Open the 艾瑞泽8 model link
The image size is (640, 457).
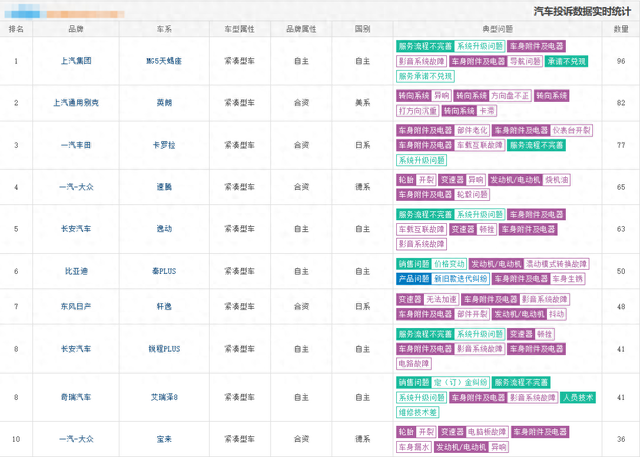click(x=164, y=397)
